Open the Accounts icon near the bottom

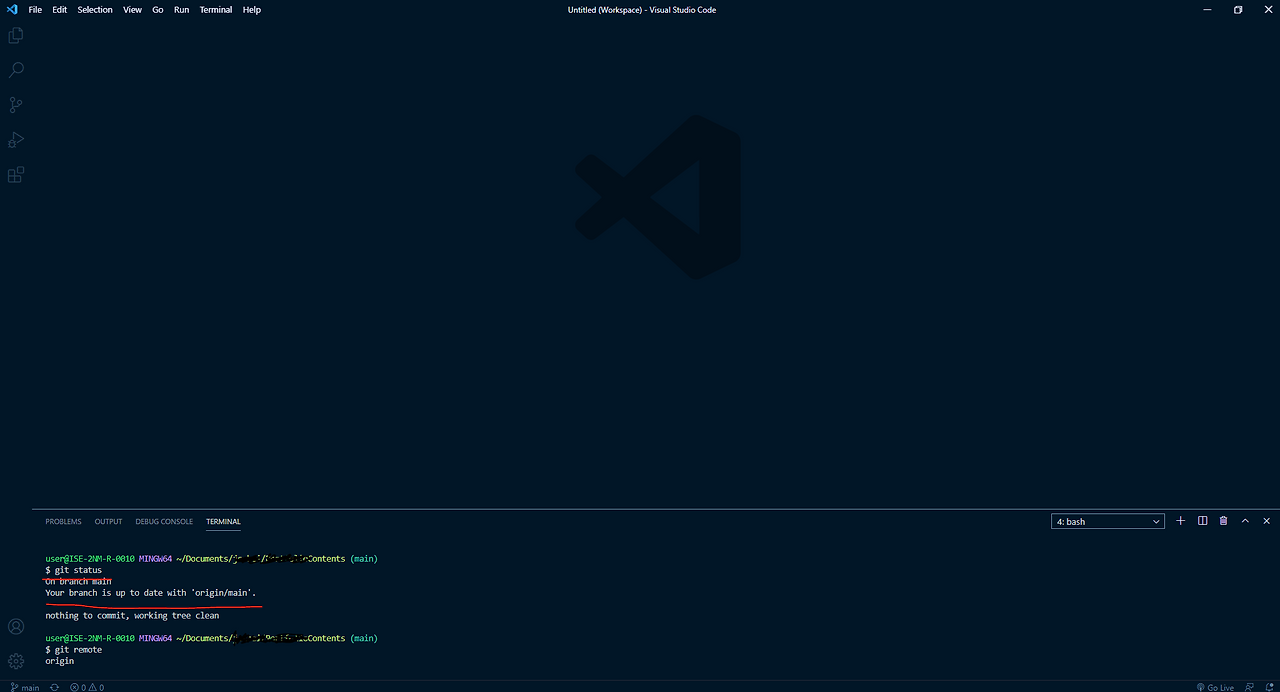click(x=15, y=626)
